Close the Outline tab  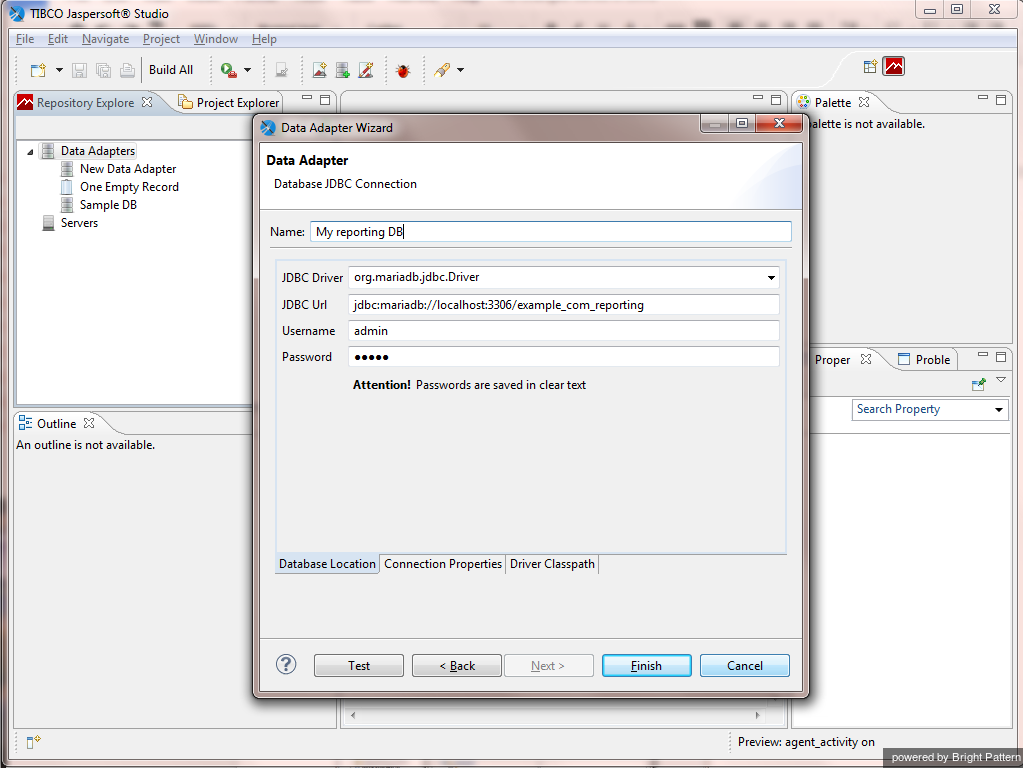[89, 423]
